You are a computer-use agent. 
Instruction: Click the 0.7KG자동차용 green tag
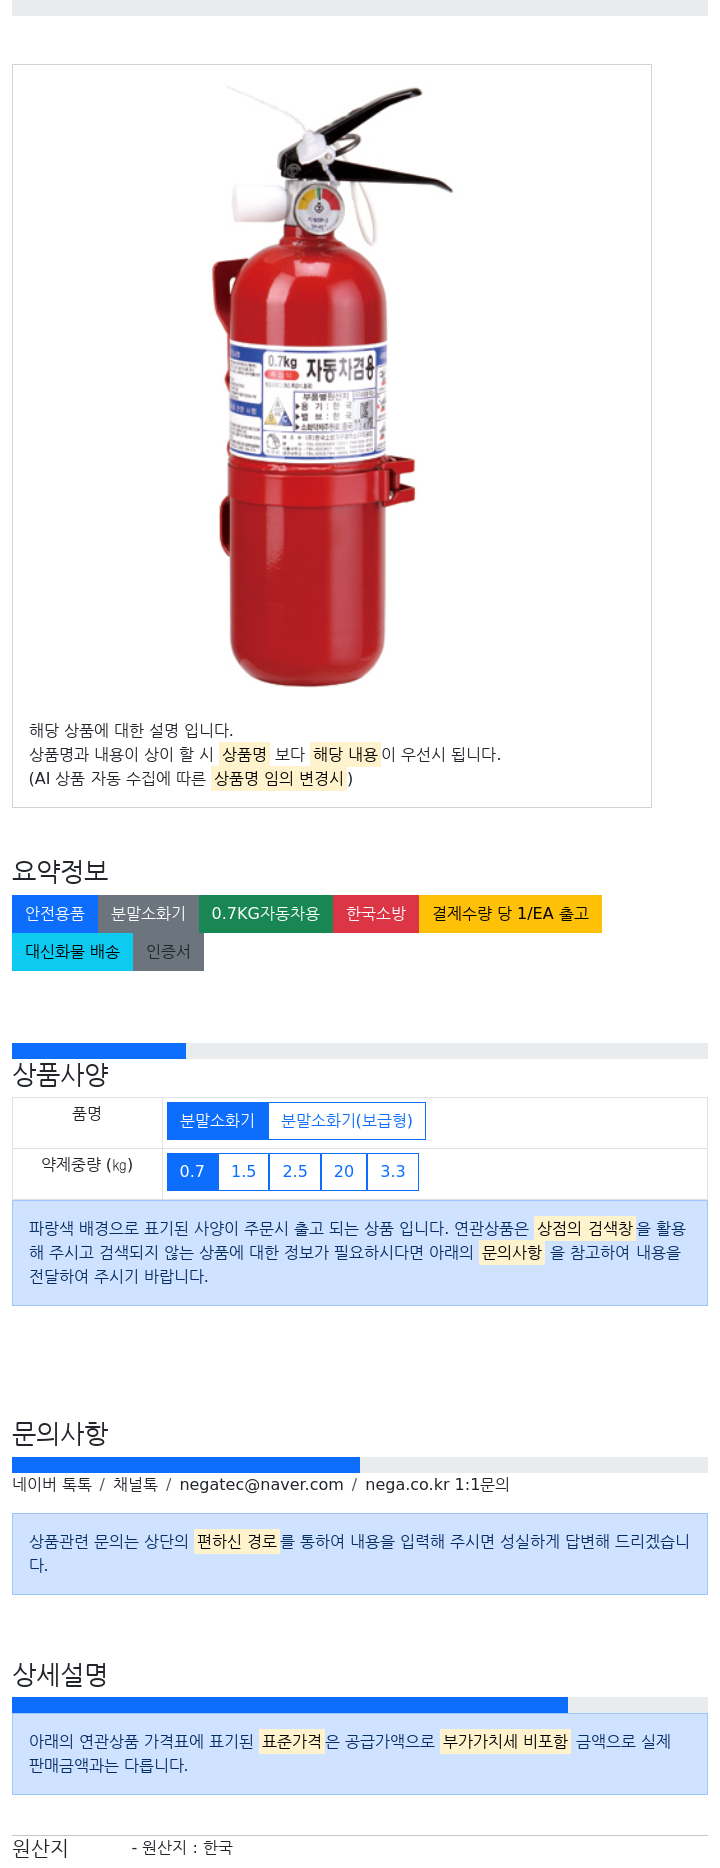265,914
